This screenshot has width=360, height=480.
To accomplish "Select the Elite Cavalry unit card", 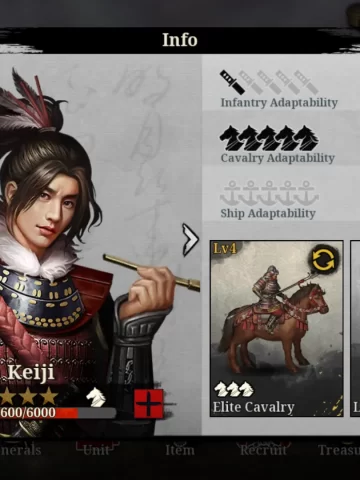I will click(277, 328).
